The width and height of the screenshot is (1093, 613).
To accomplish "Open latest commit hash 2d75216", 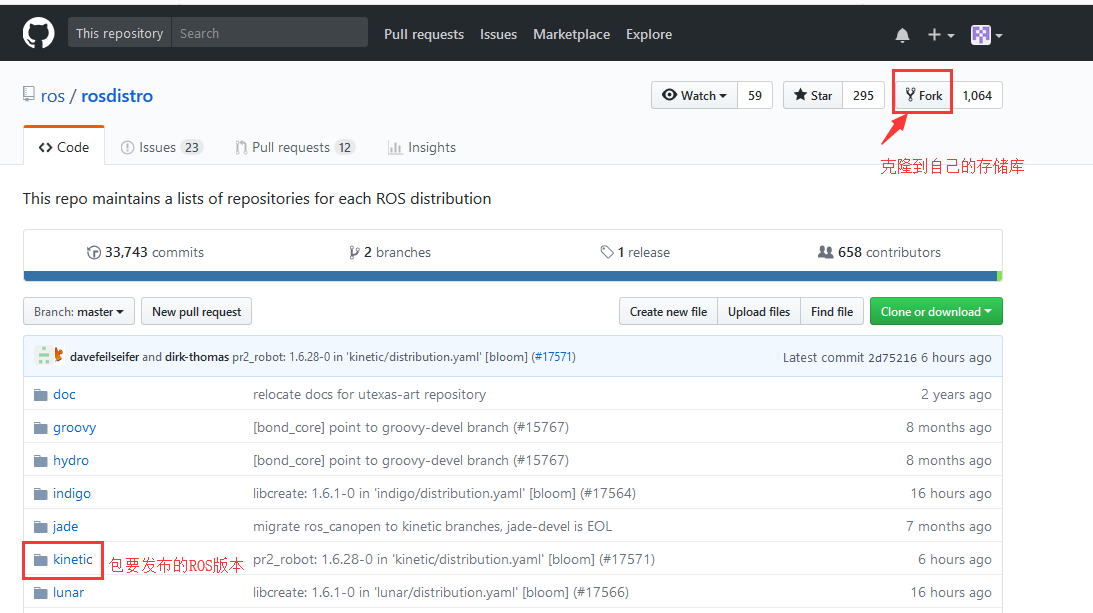I will (x=892, y=358).
